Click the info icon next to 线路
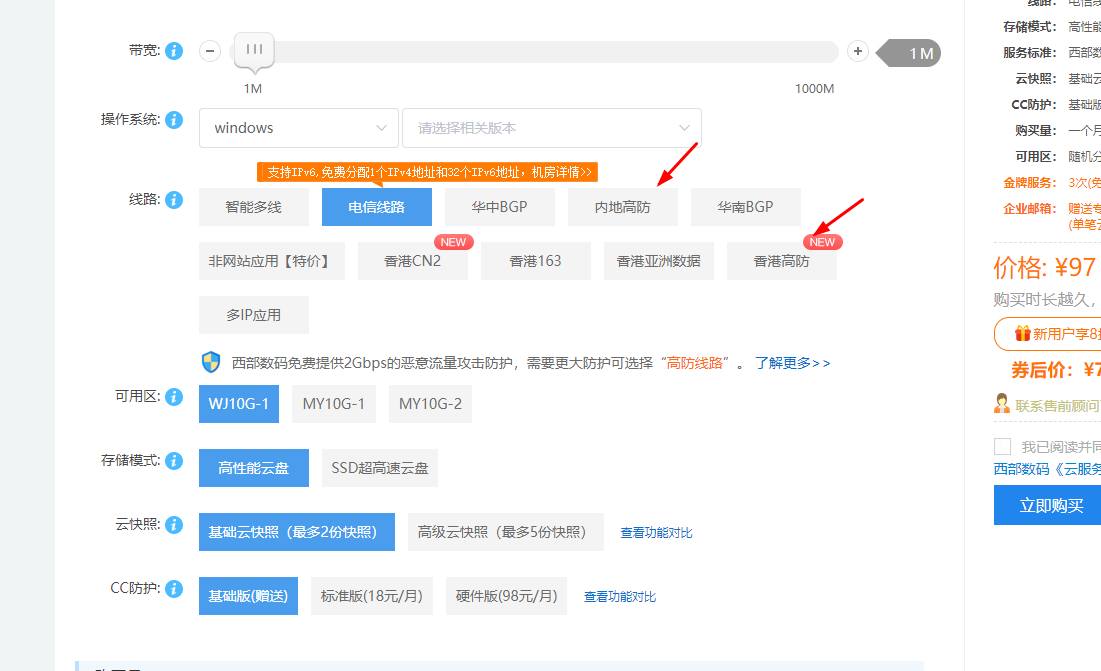Viewport: 1101px width, 671px height. tap(174, 200)
